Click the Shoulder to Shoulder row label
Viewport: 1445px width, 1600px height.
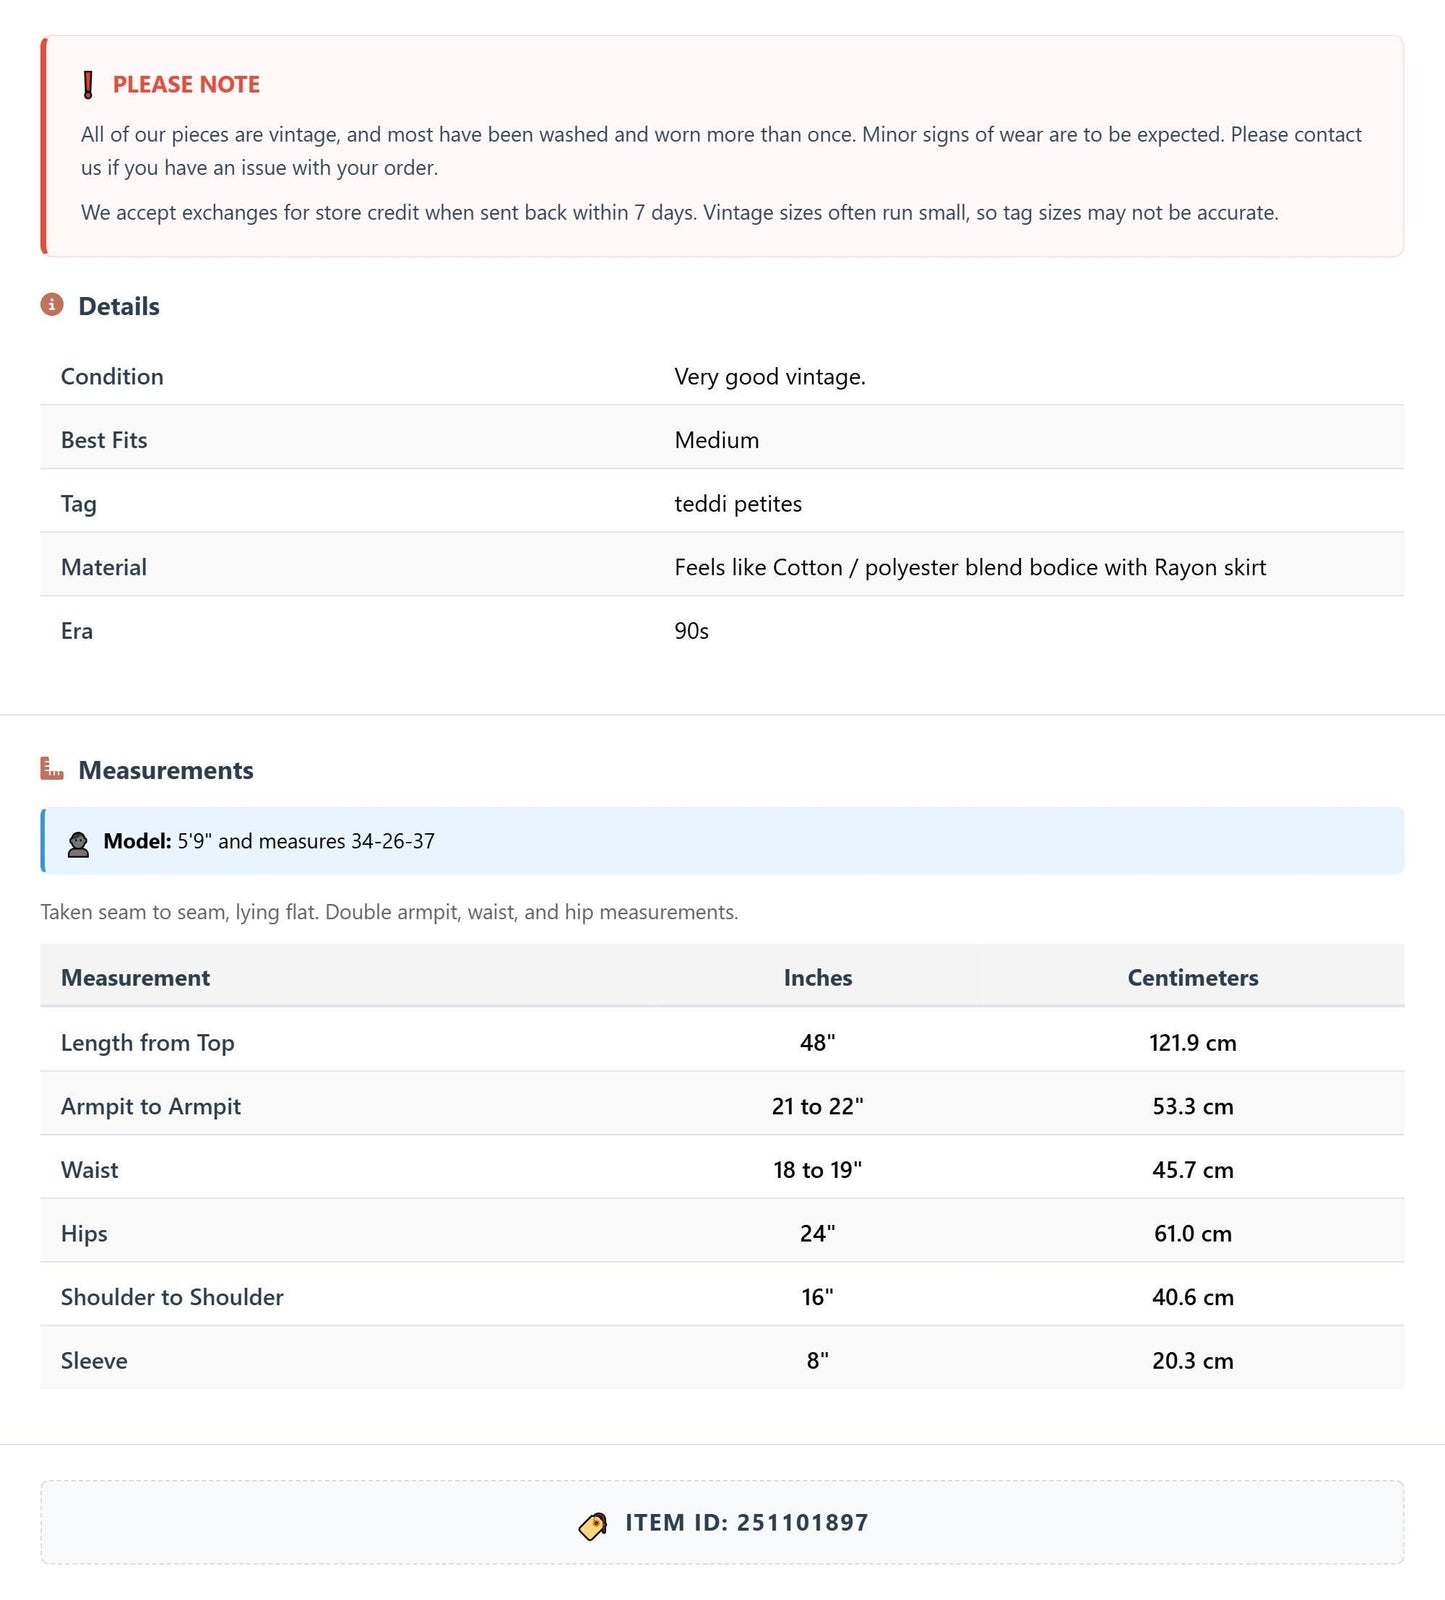(x=172, y=1297)
